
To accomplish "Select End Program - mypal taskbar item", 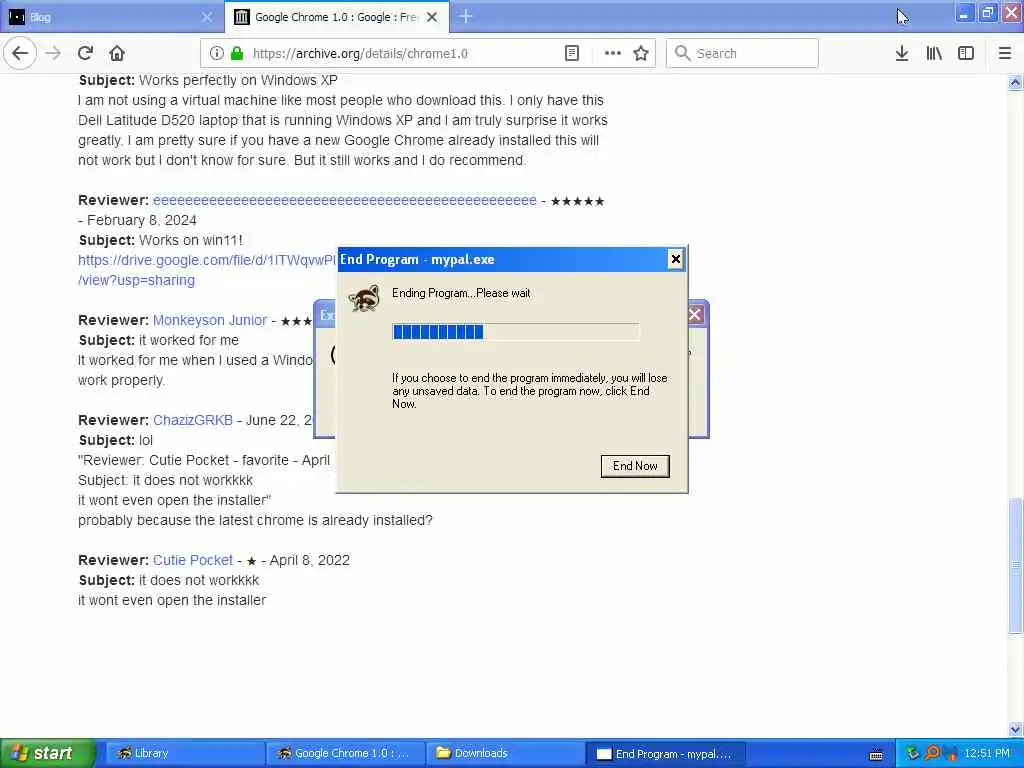I will click(x=666, y=754).
